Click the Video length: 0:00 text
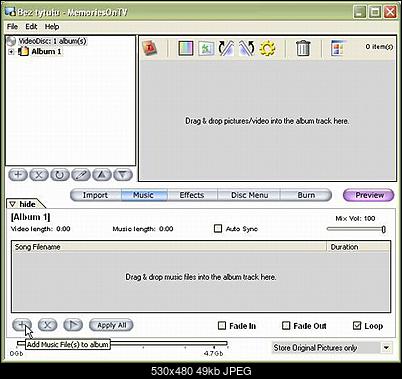 pos(40,229)
